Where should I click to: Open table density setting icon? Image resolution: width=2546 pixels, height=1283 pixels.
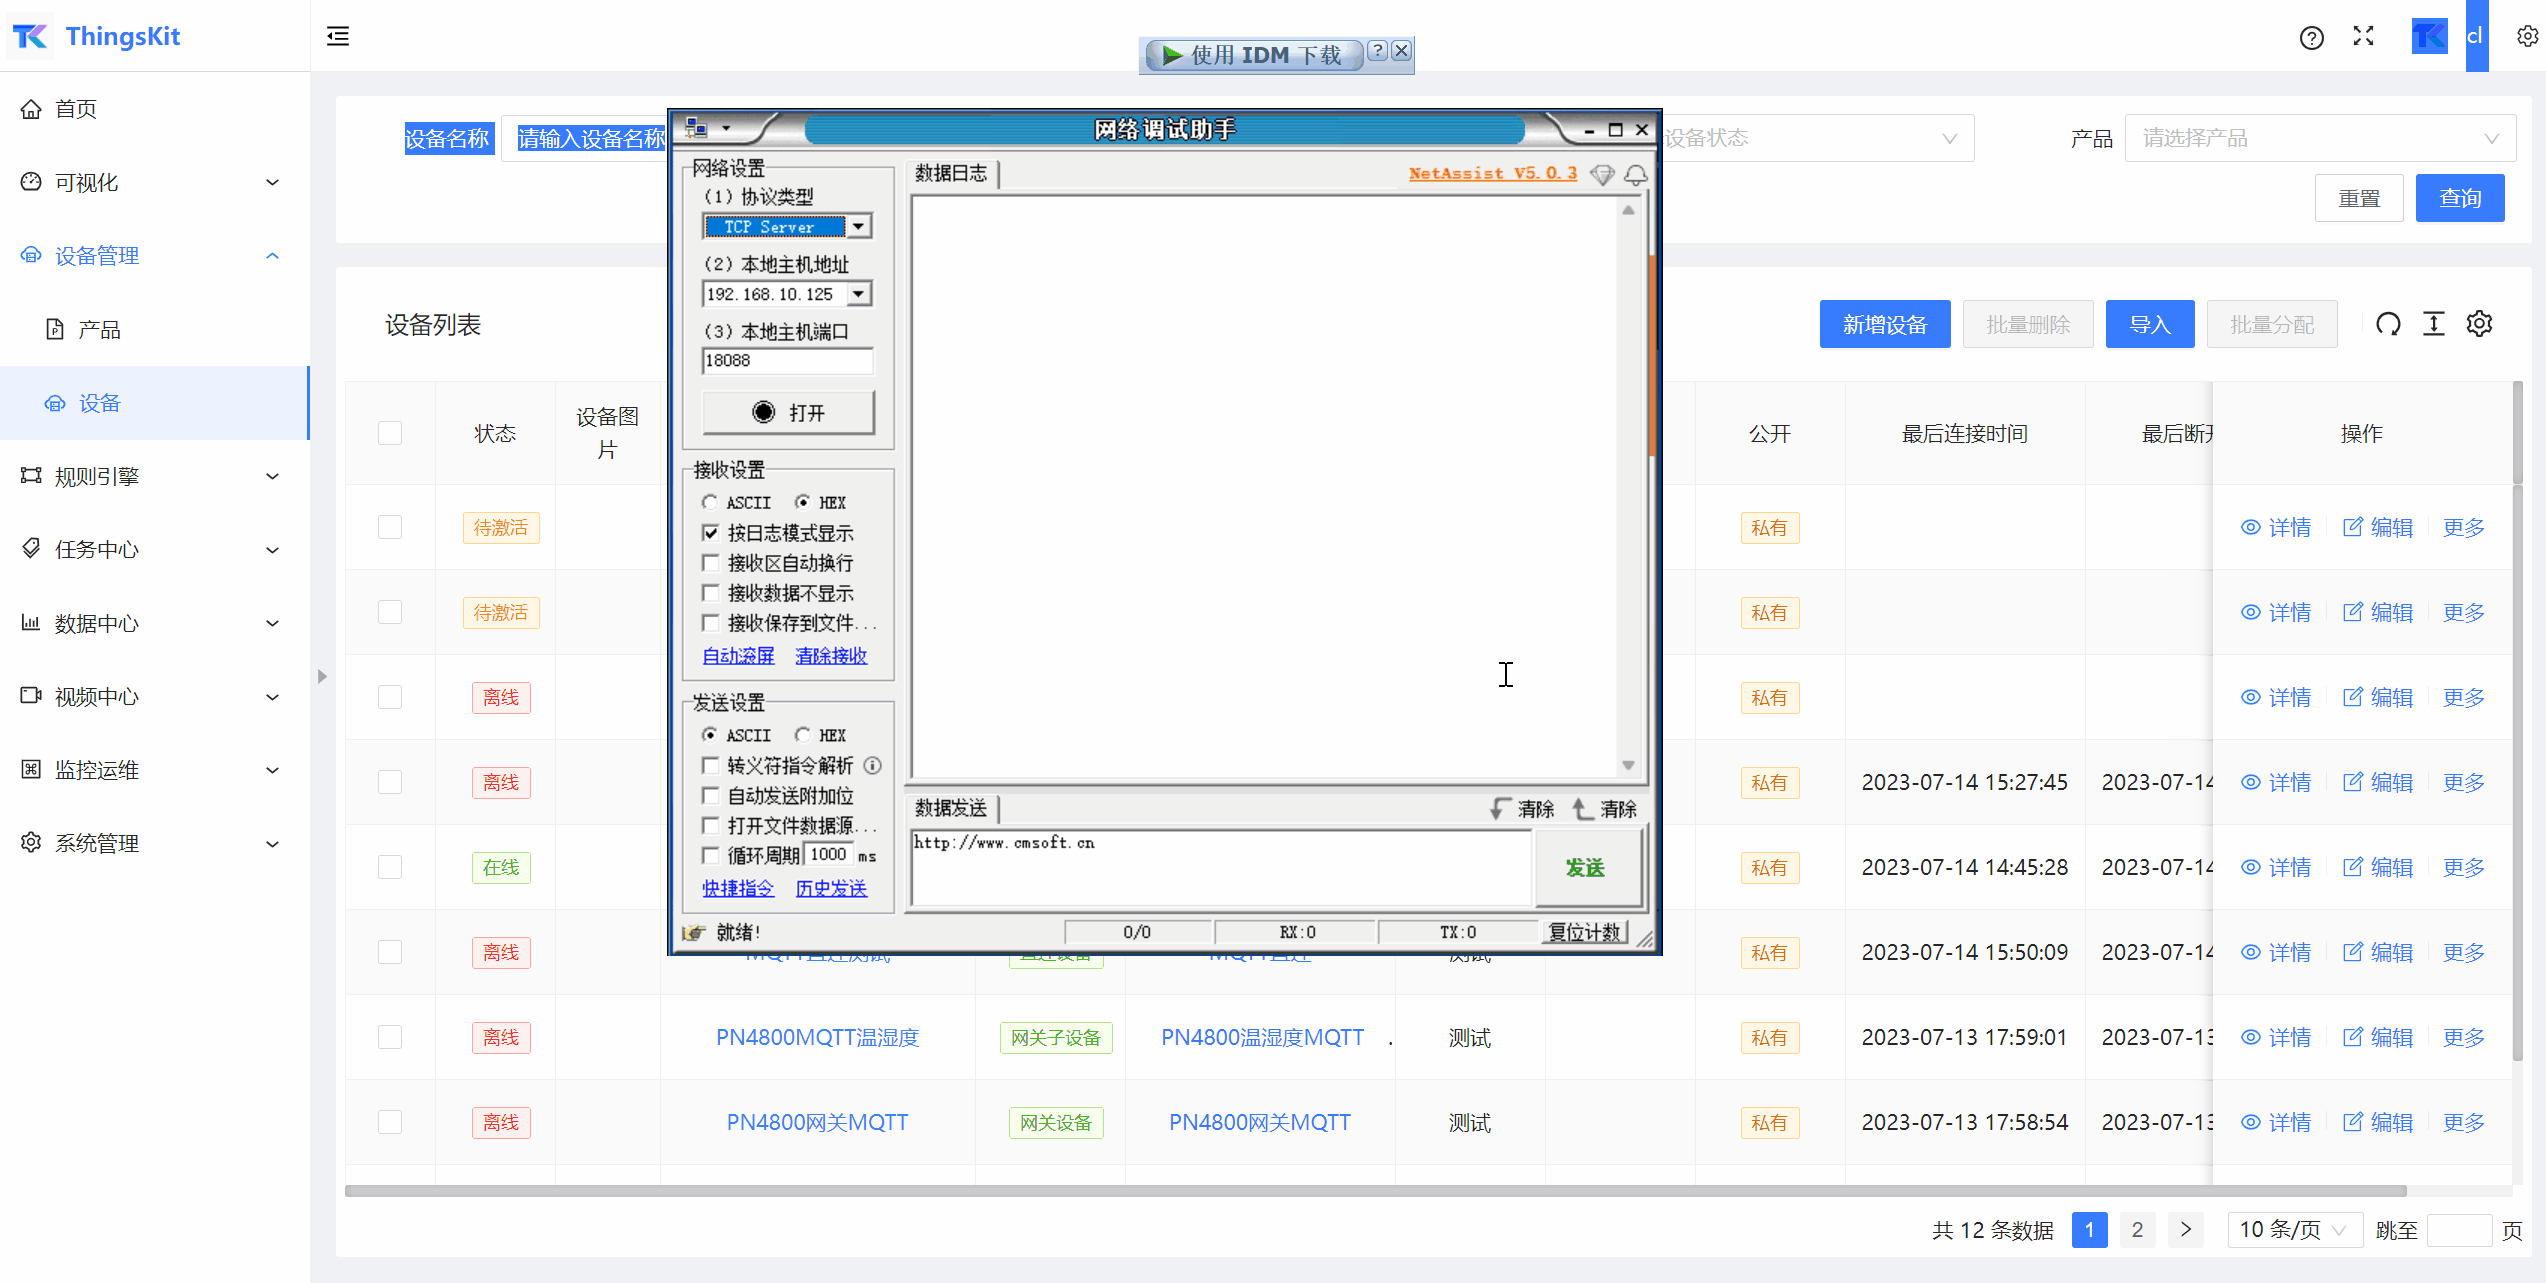[x=2434, y=324]
